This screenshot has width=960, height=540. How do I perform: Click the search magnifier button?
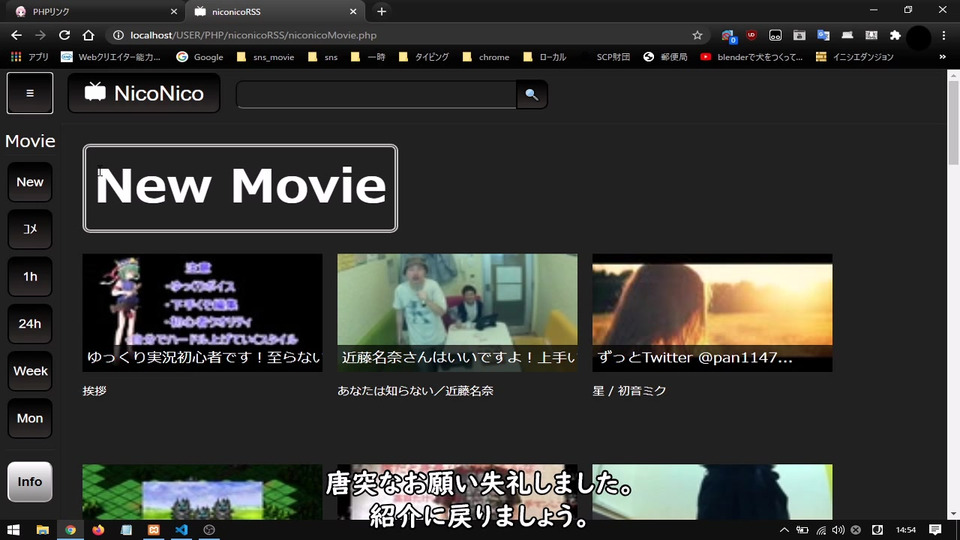pos(532,95)
